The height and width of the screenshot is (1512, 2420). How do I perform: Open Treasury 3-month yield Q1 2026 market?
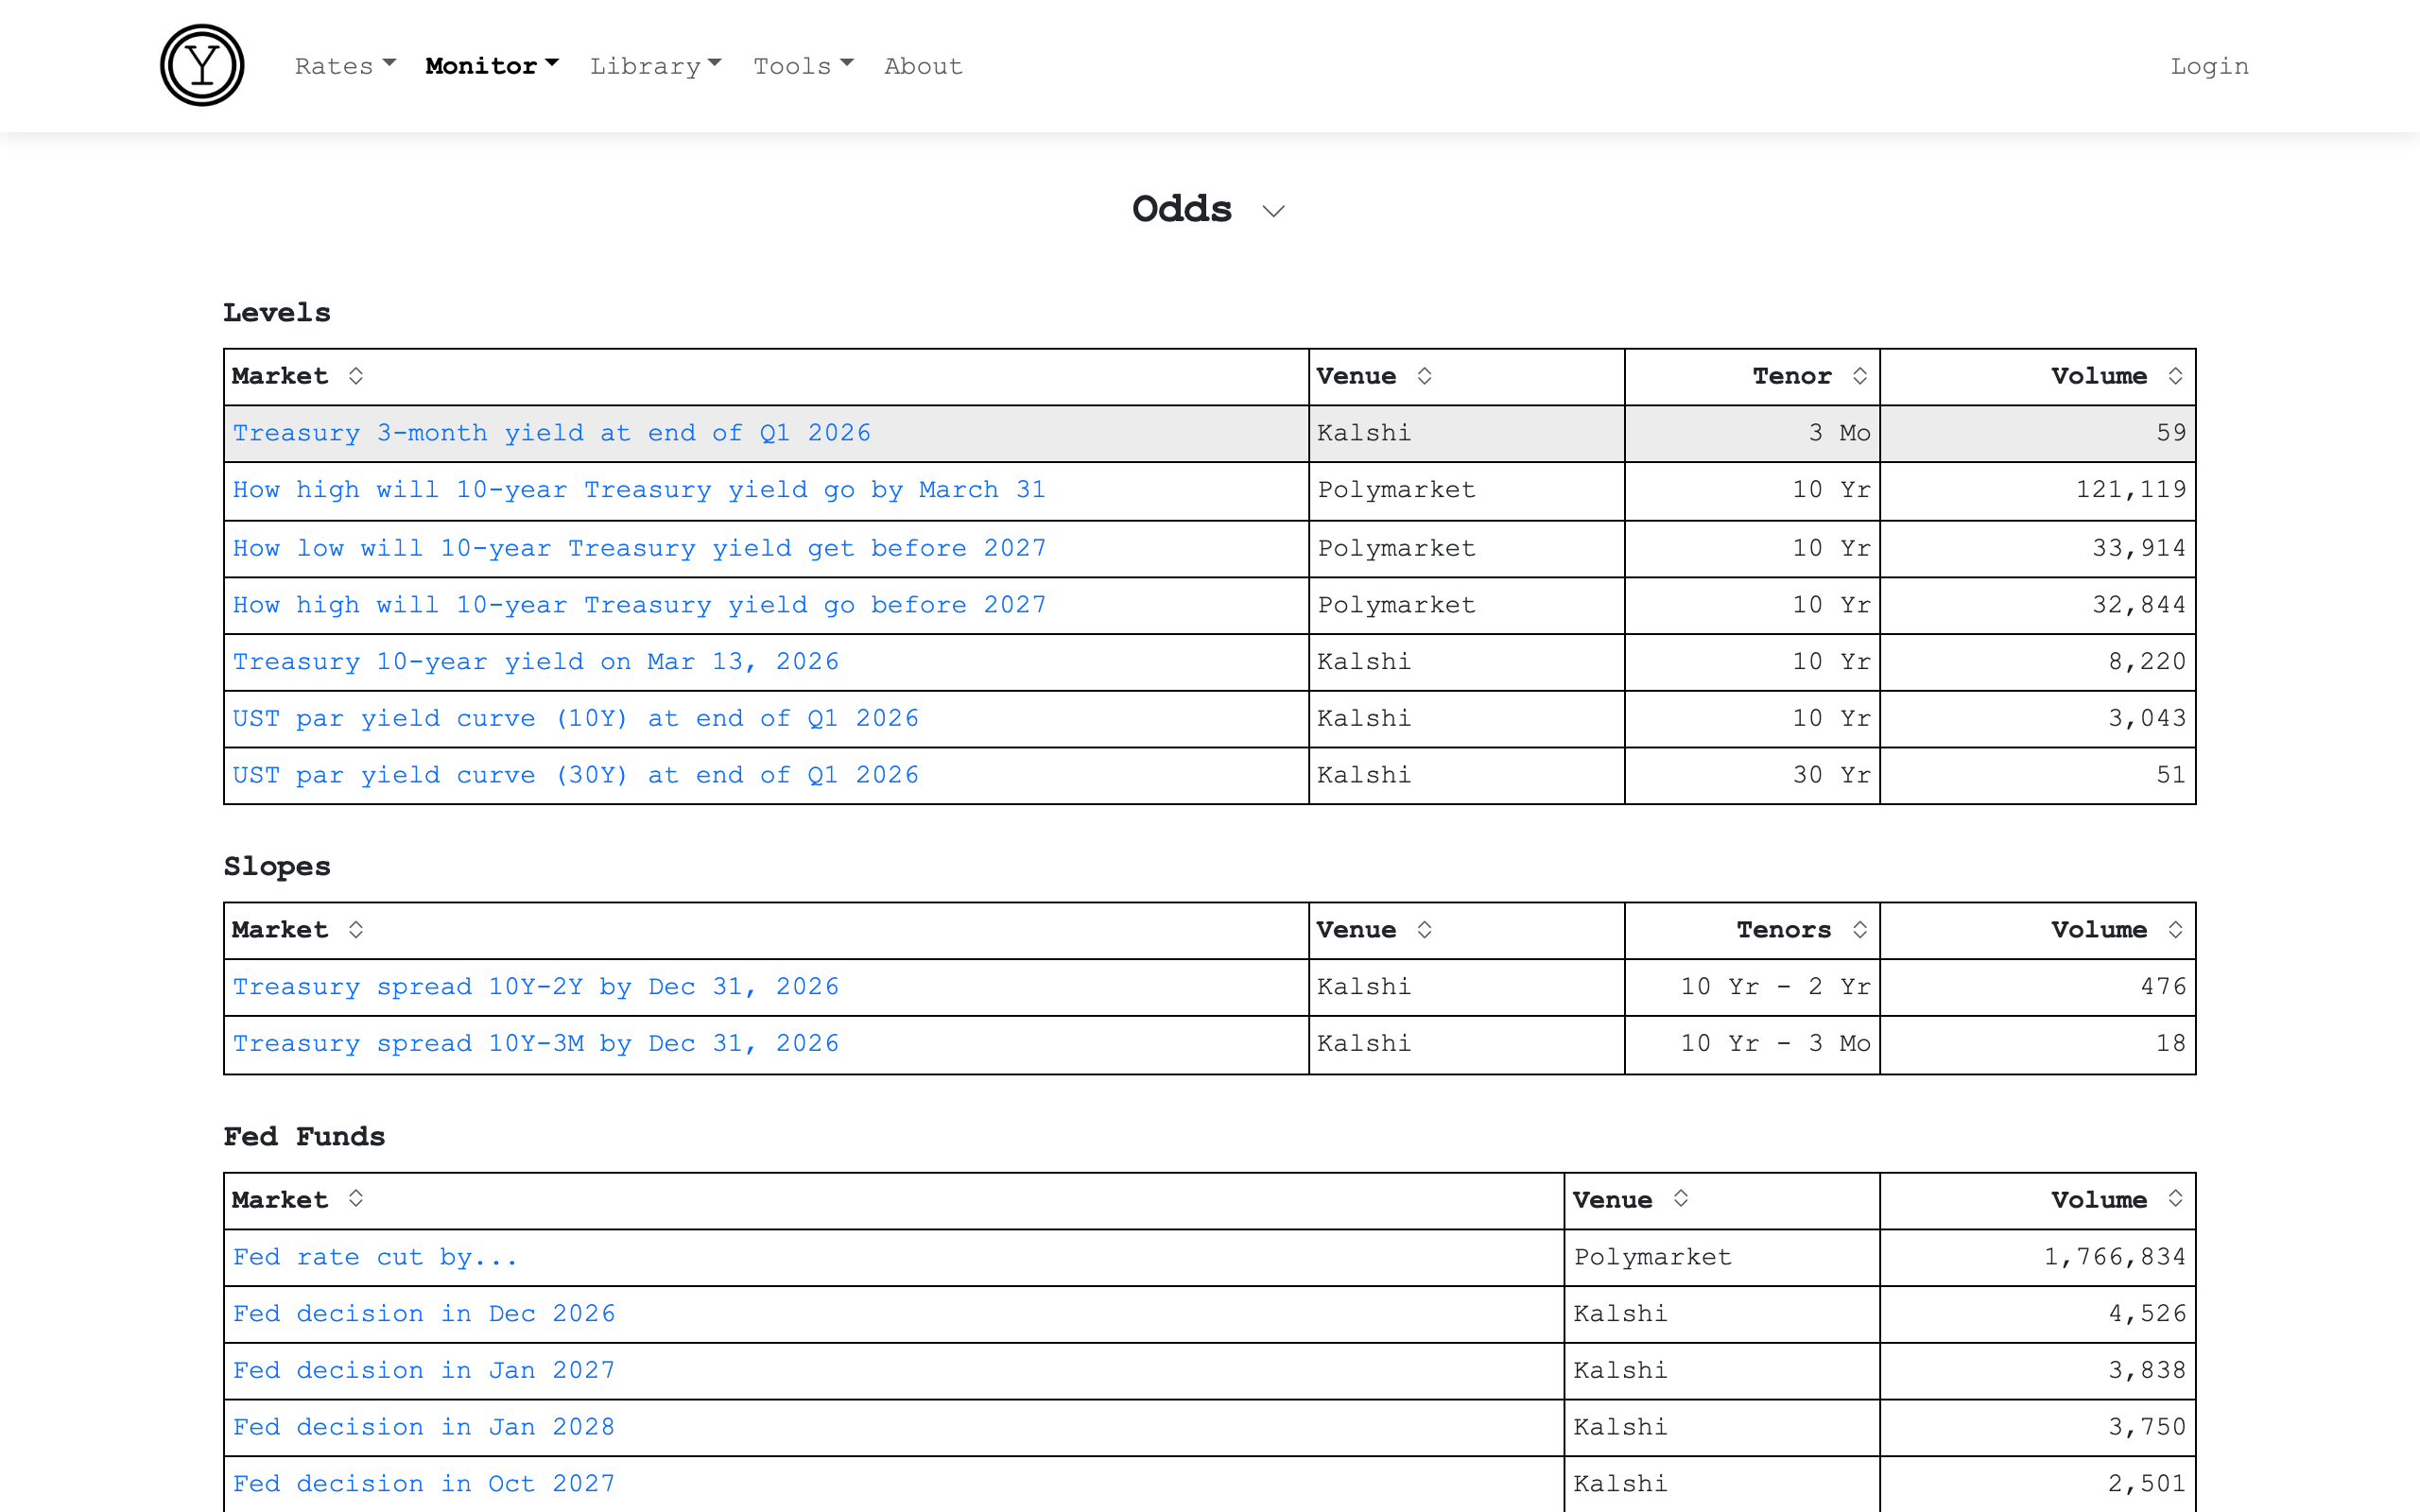coord(551,433)
